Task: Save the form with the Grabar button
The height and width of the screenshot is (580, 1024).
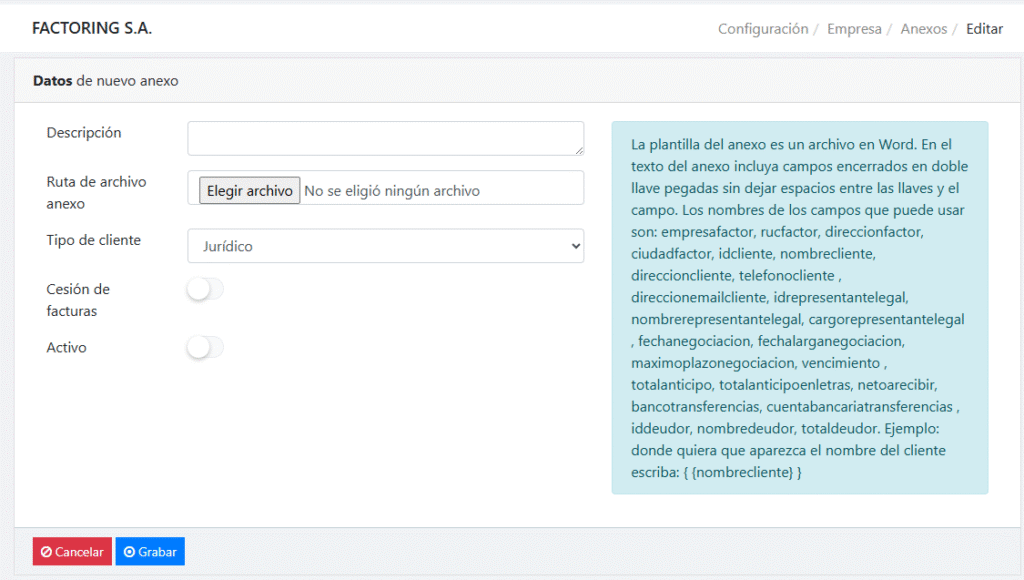Action: click(150, 552)
